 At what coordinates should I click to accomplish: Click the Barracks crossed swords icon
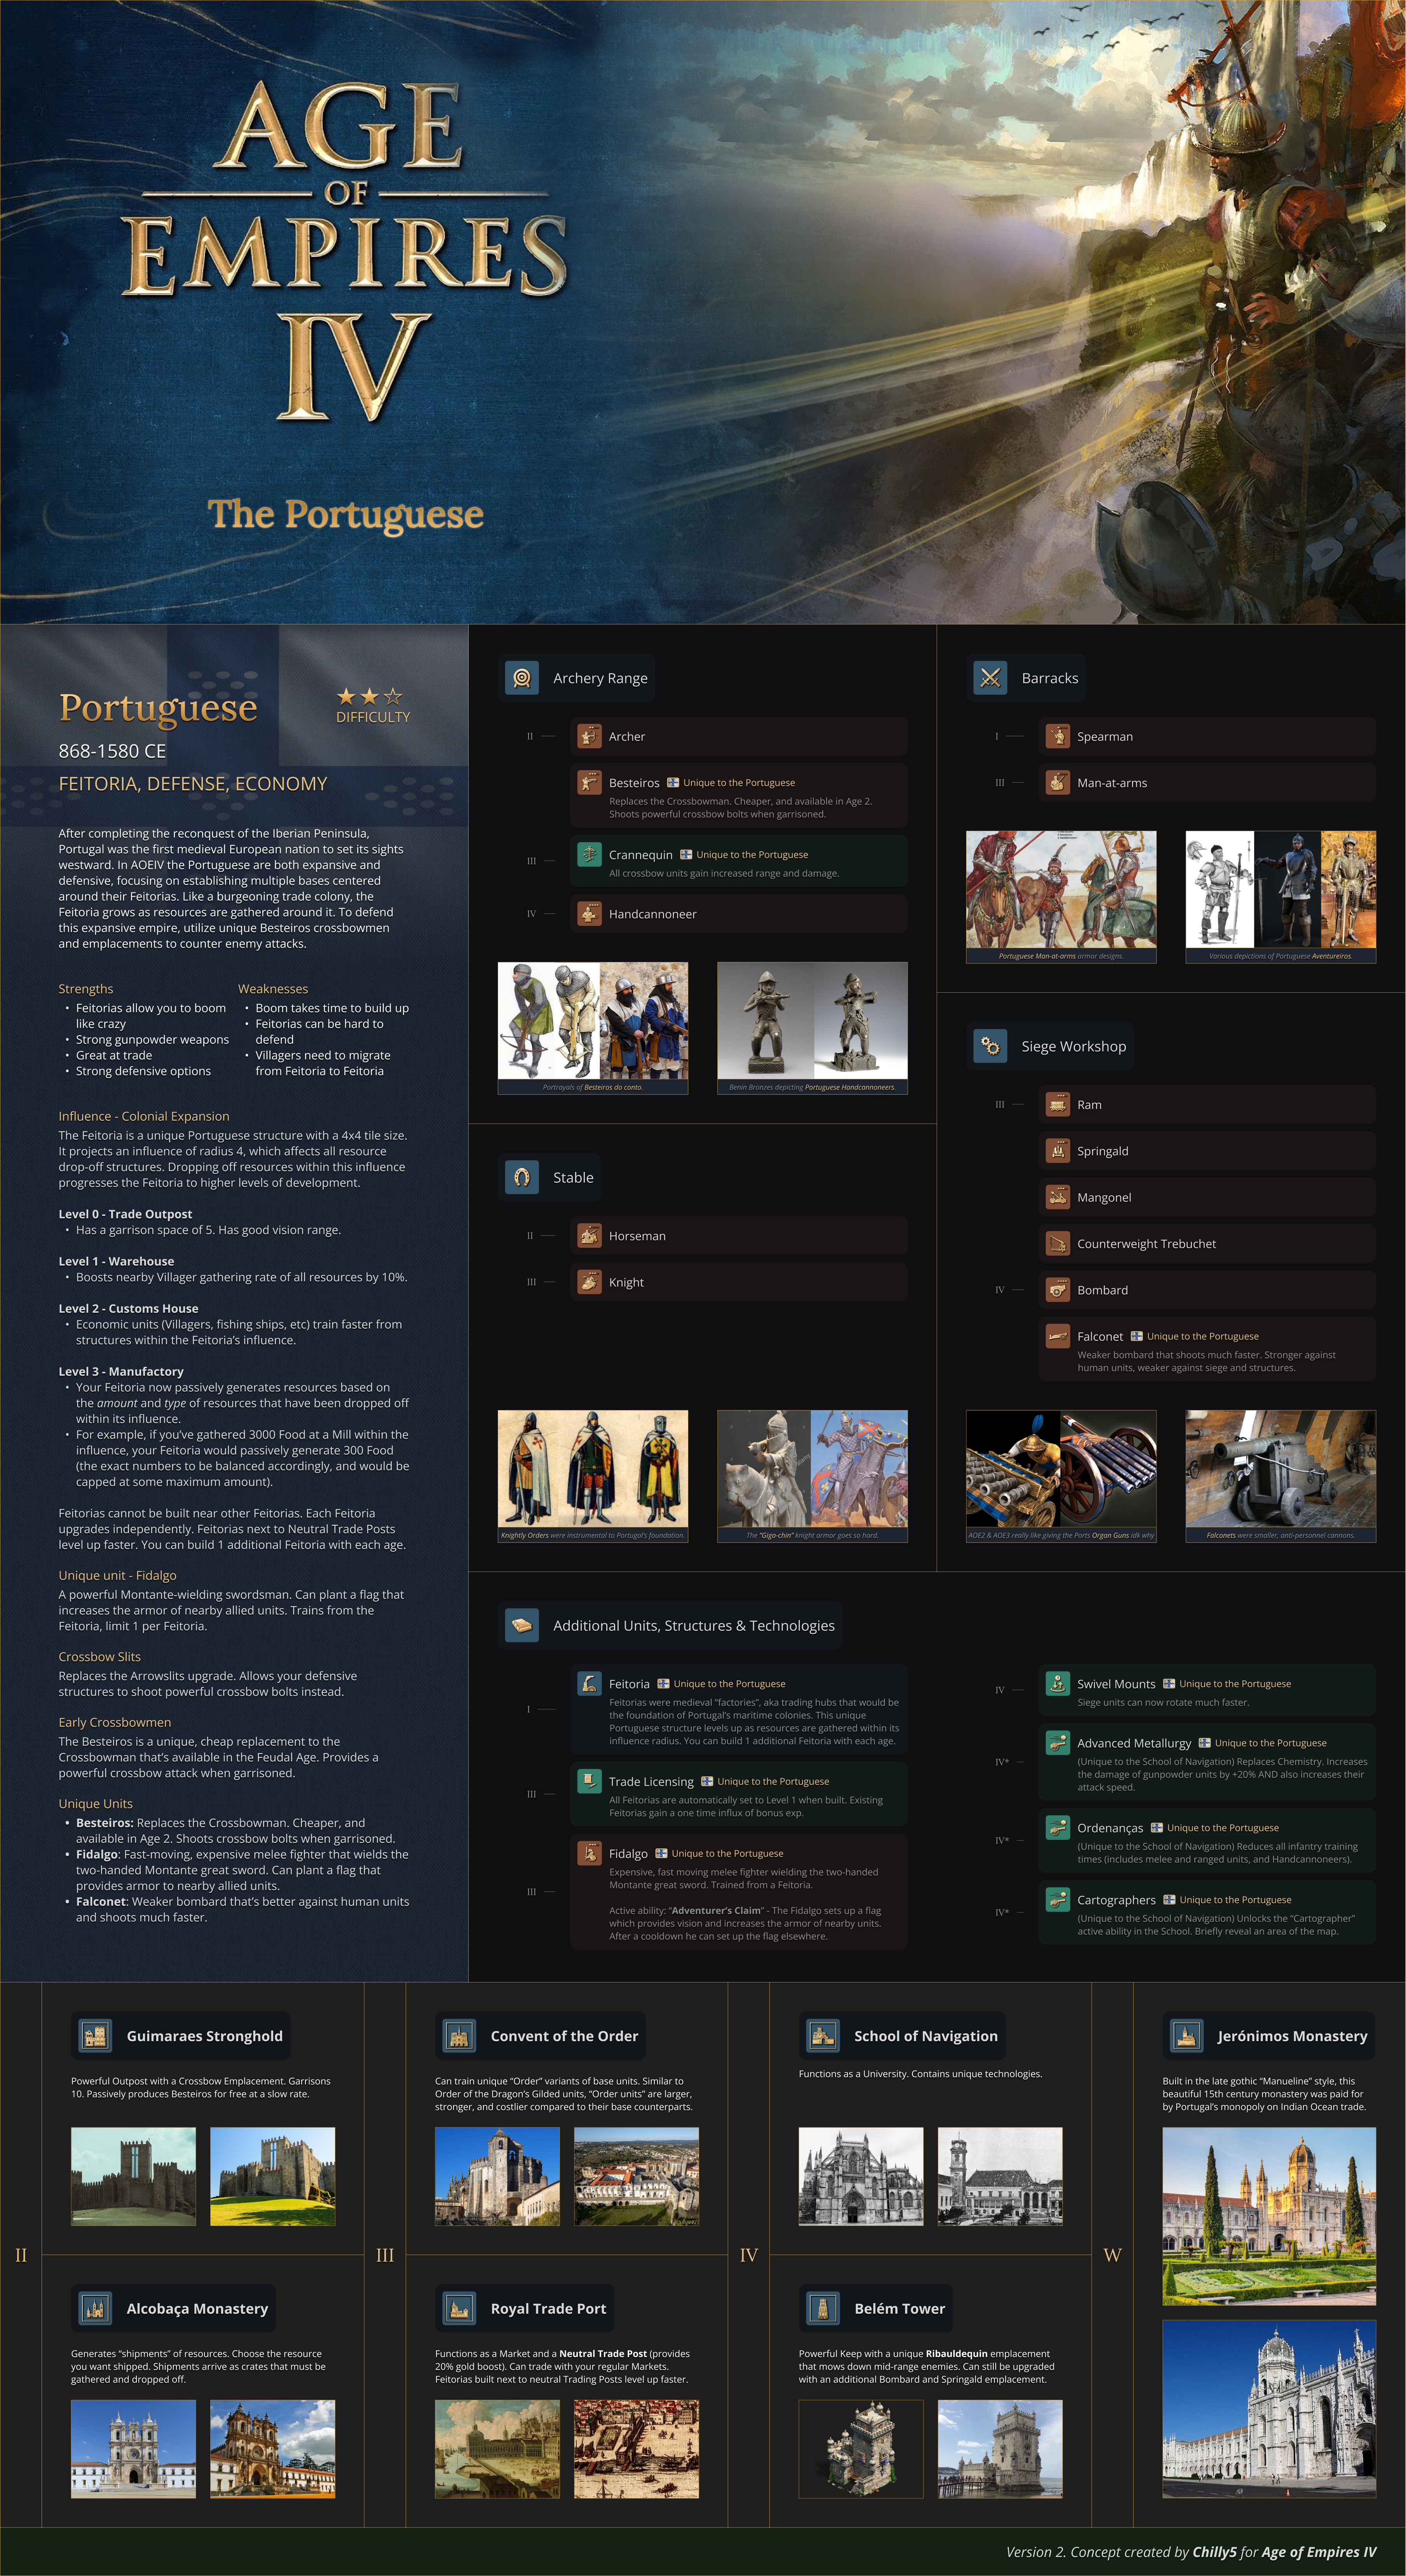click(x=990, y=678)
